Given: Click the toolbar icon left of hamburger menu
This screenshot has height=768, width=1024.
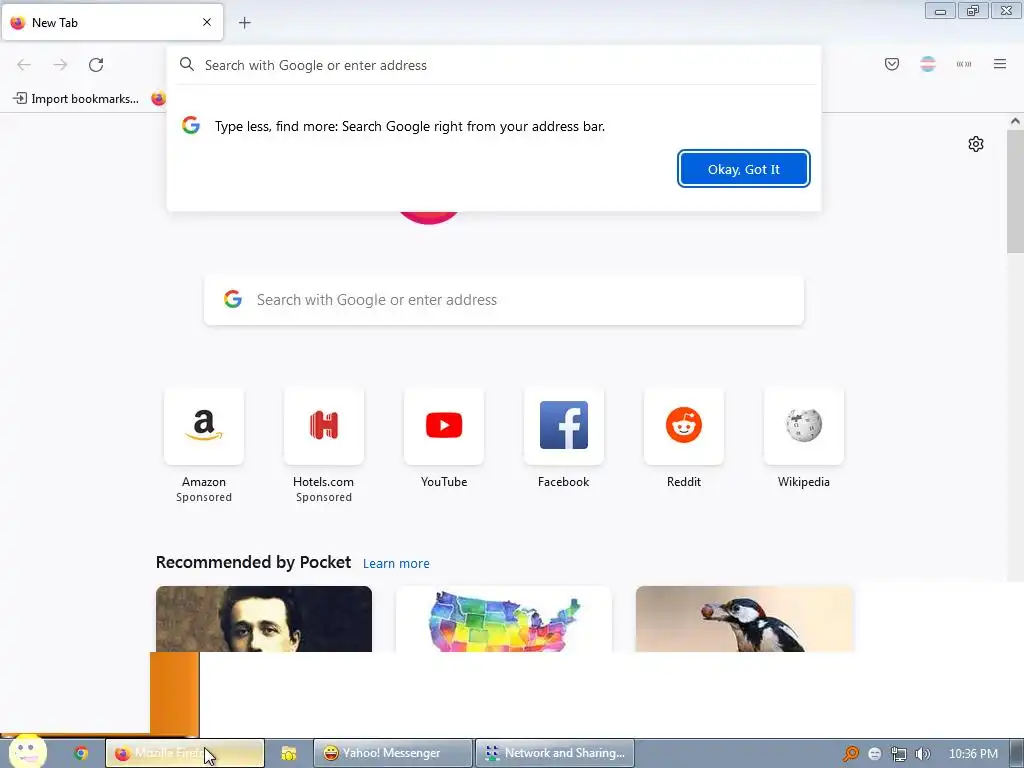Looking at the screenshot, I should (x=964, y=64).
